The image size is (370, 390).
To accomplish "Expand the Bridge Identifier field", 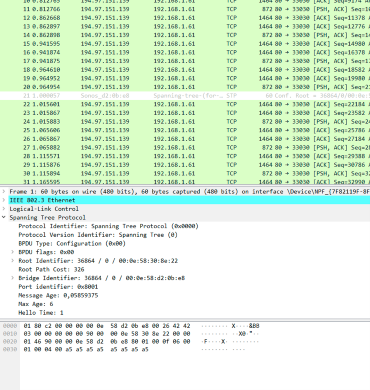I will click(13, 278).
